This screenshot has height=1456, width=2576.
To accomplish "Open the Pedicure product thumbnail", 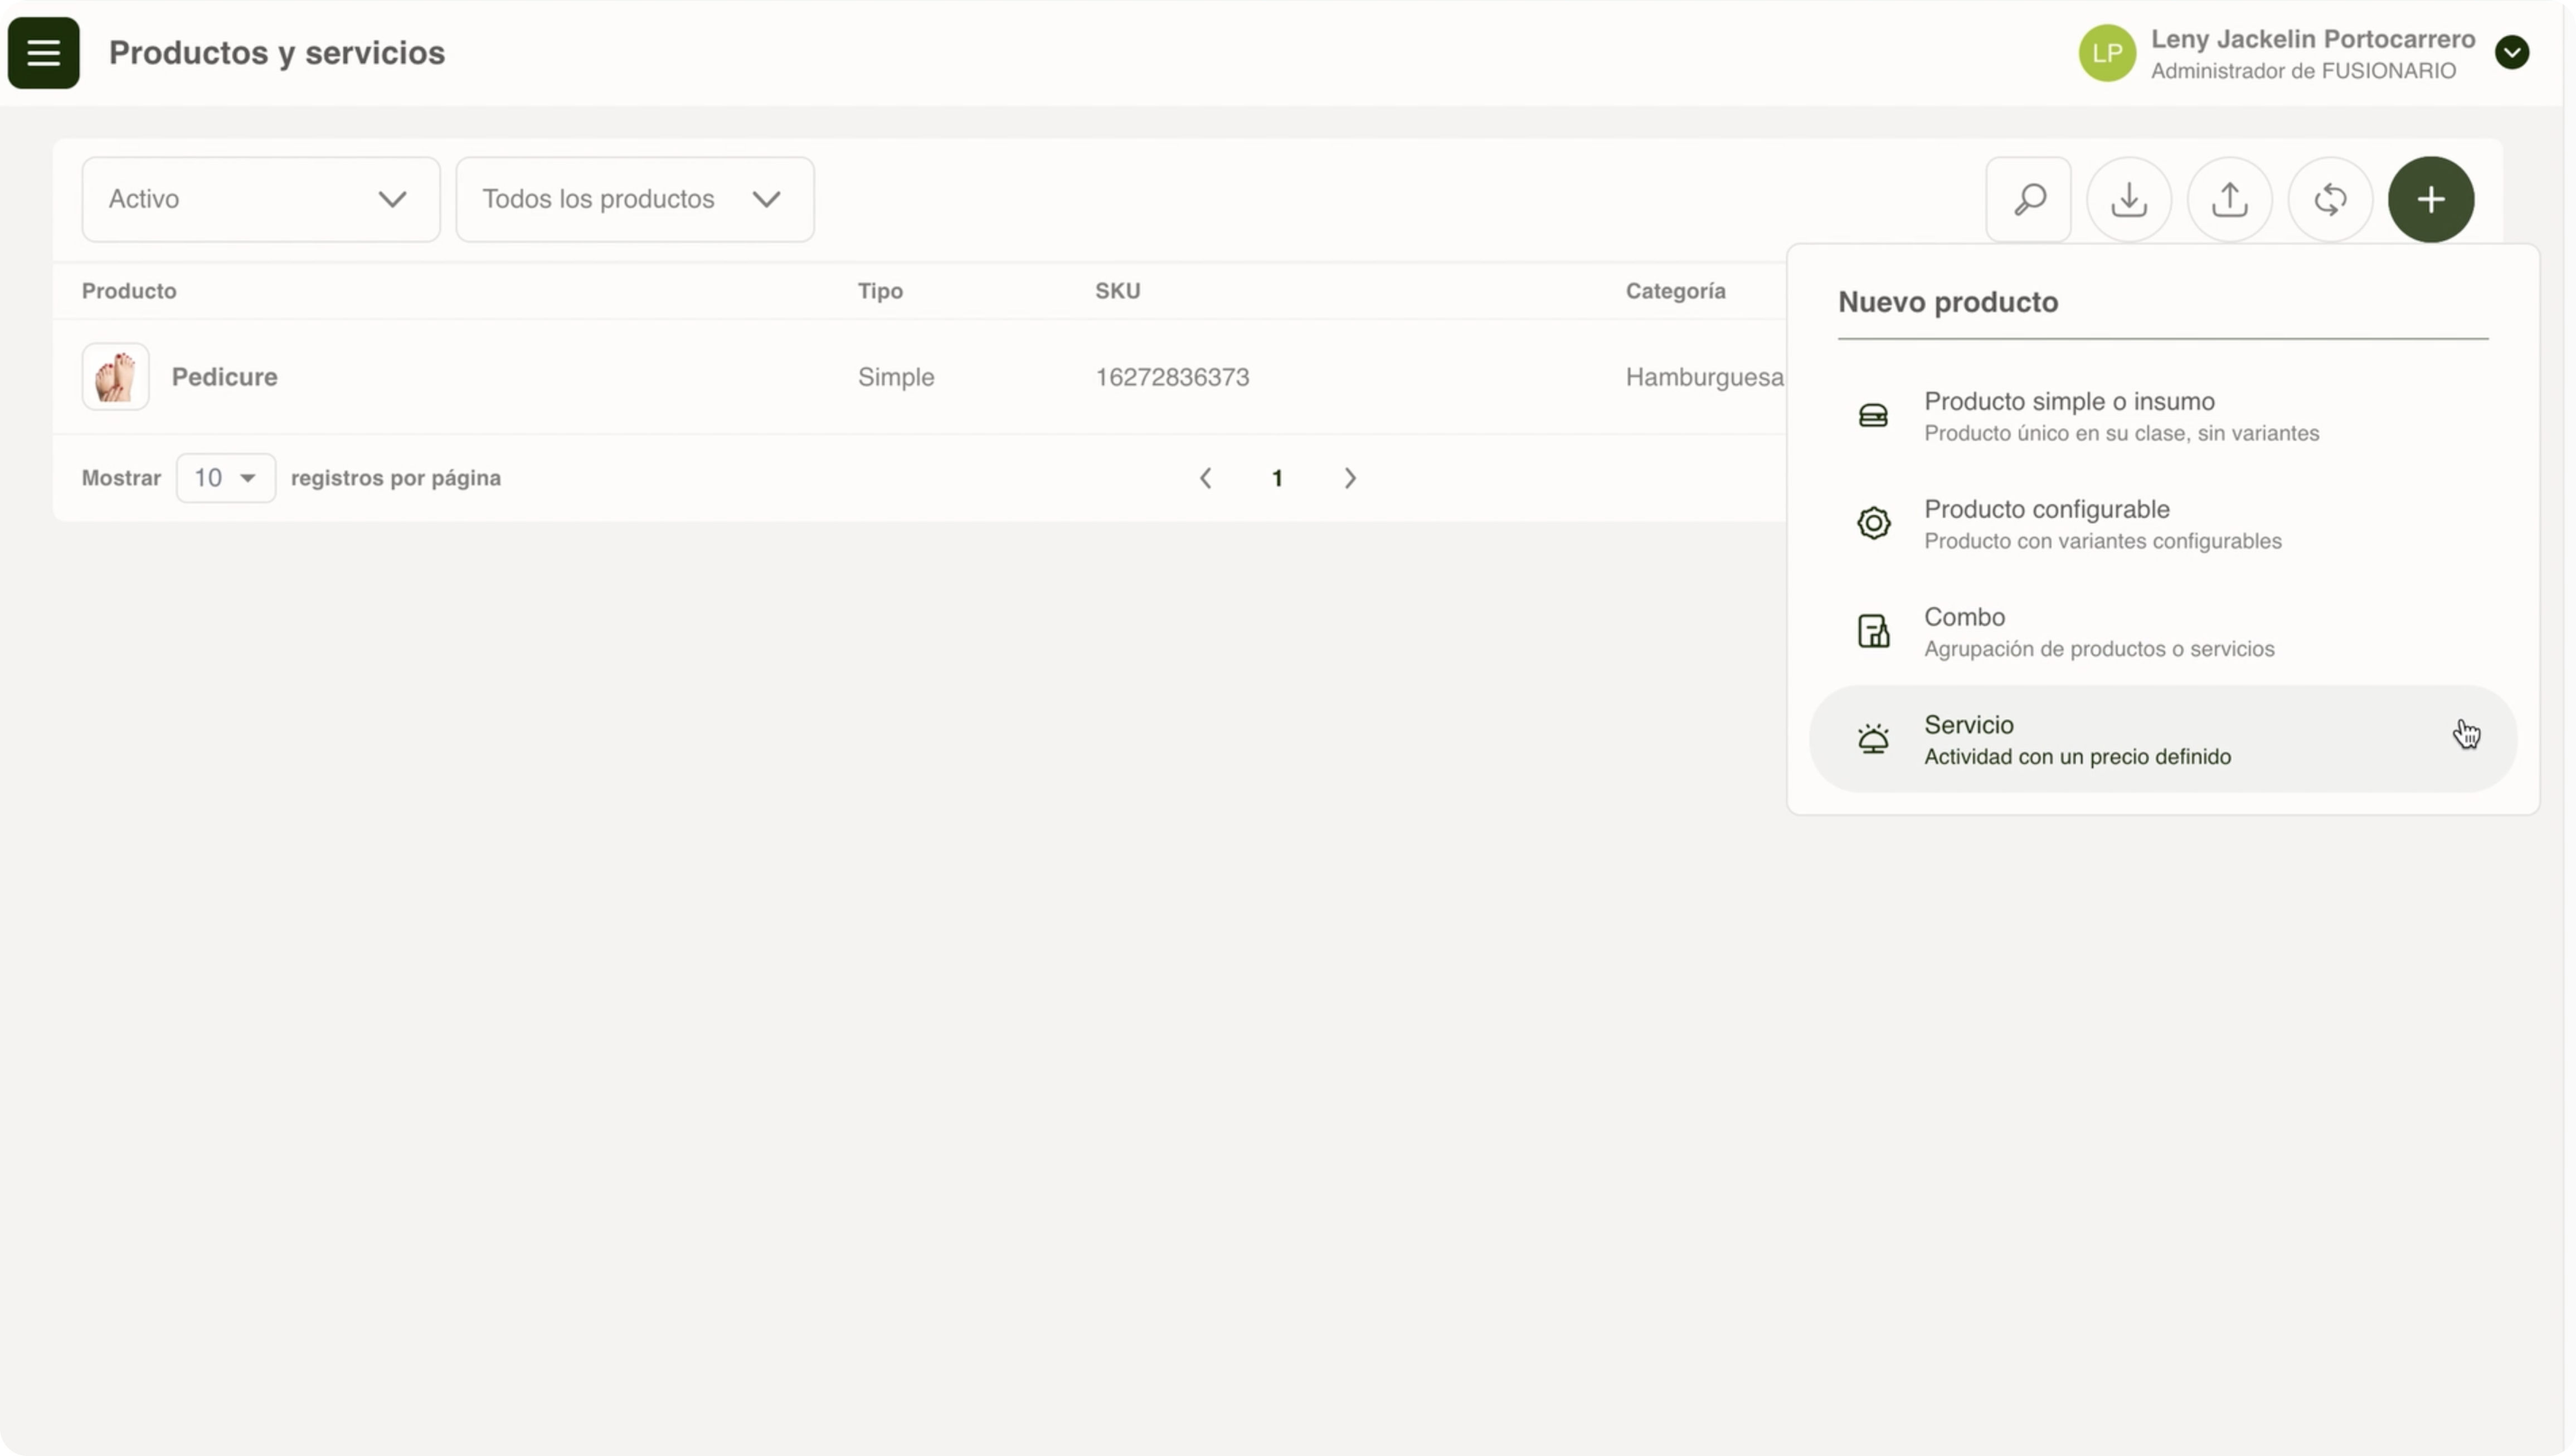I will pos(116,377).
